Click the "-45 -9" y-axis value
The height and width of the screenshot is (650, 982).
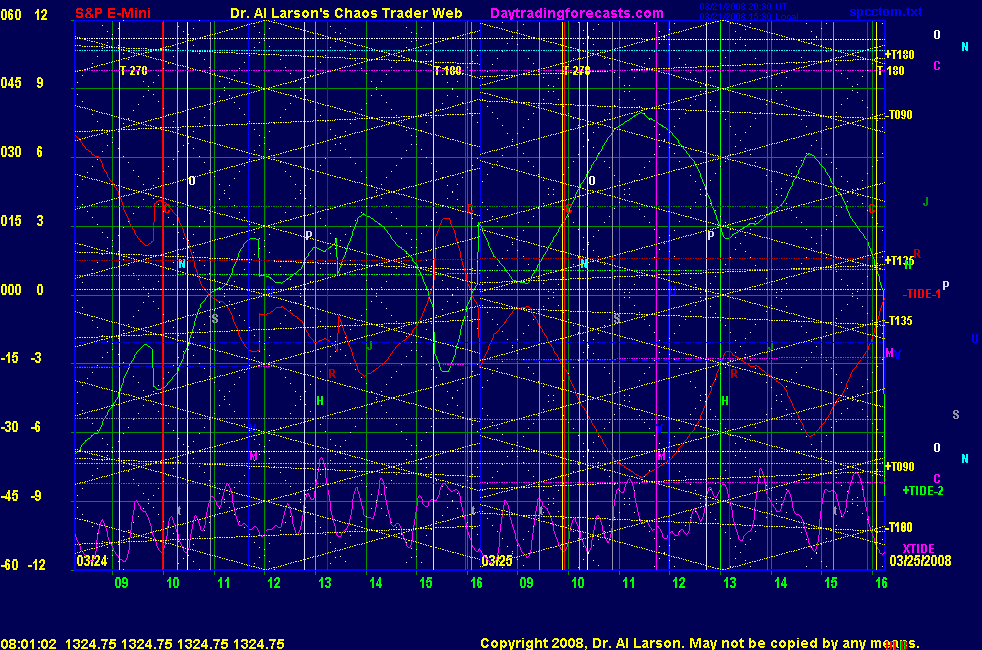22,495
